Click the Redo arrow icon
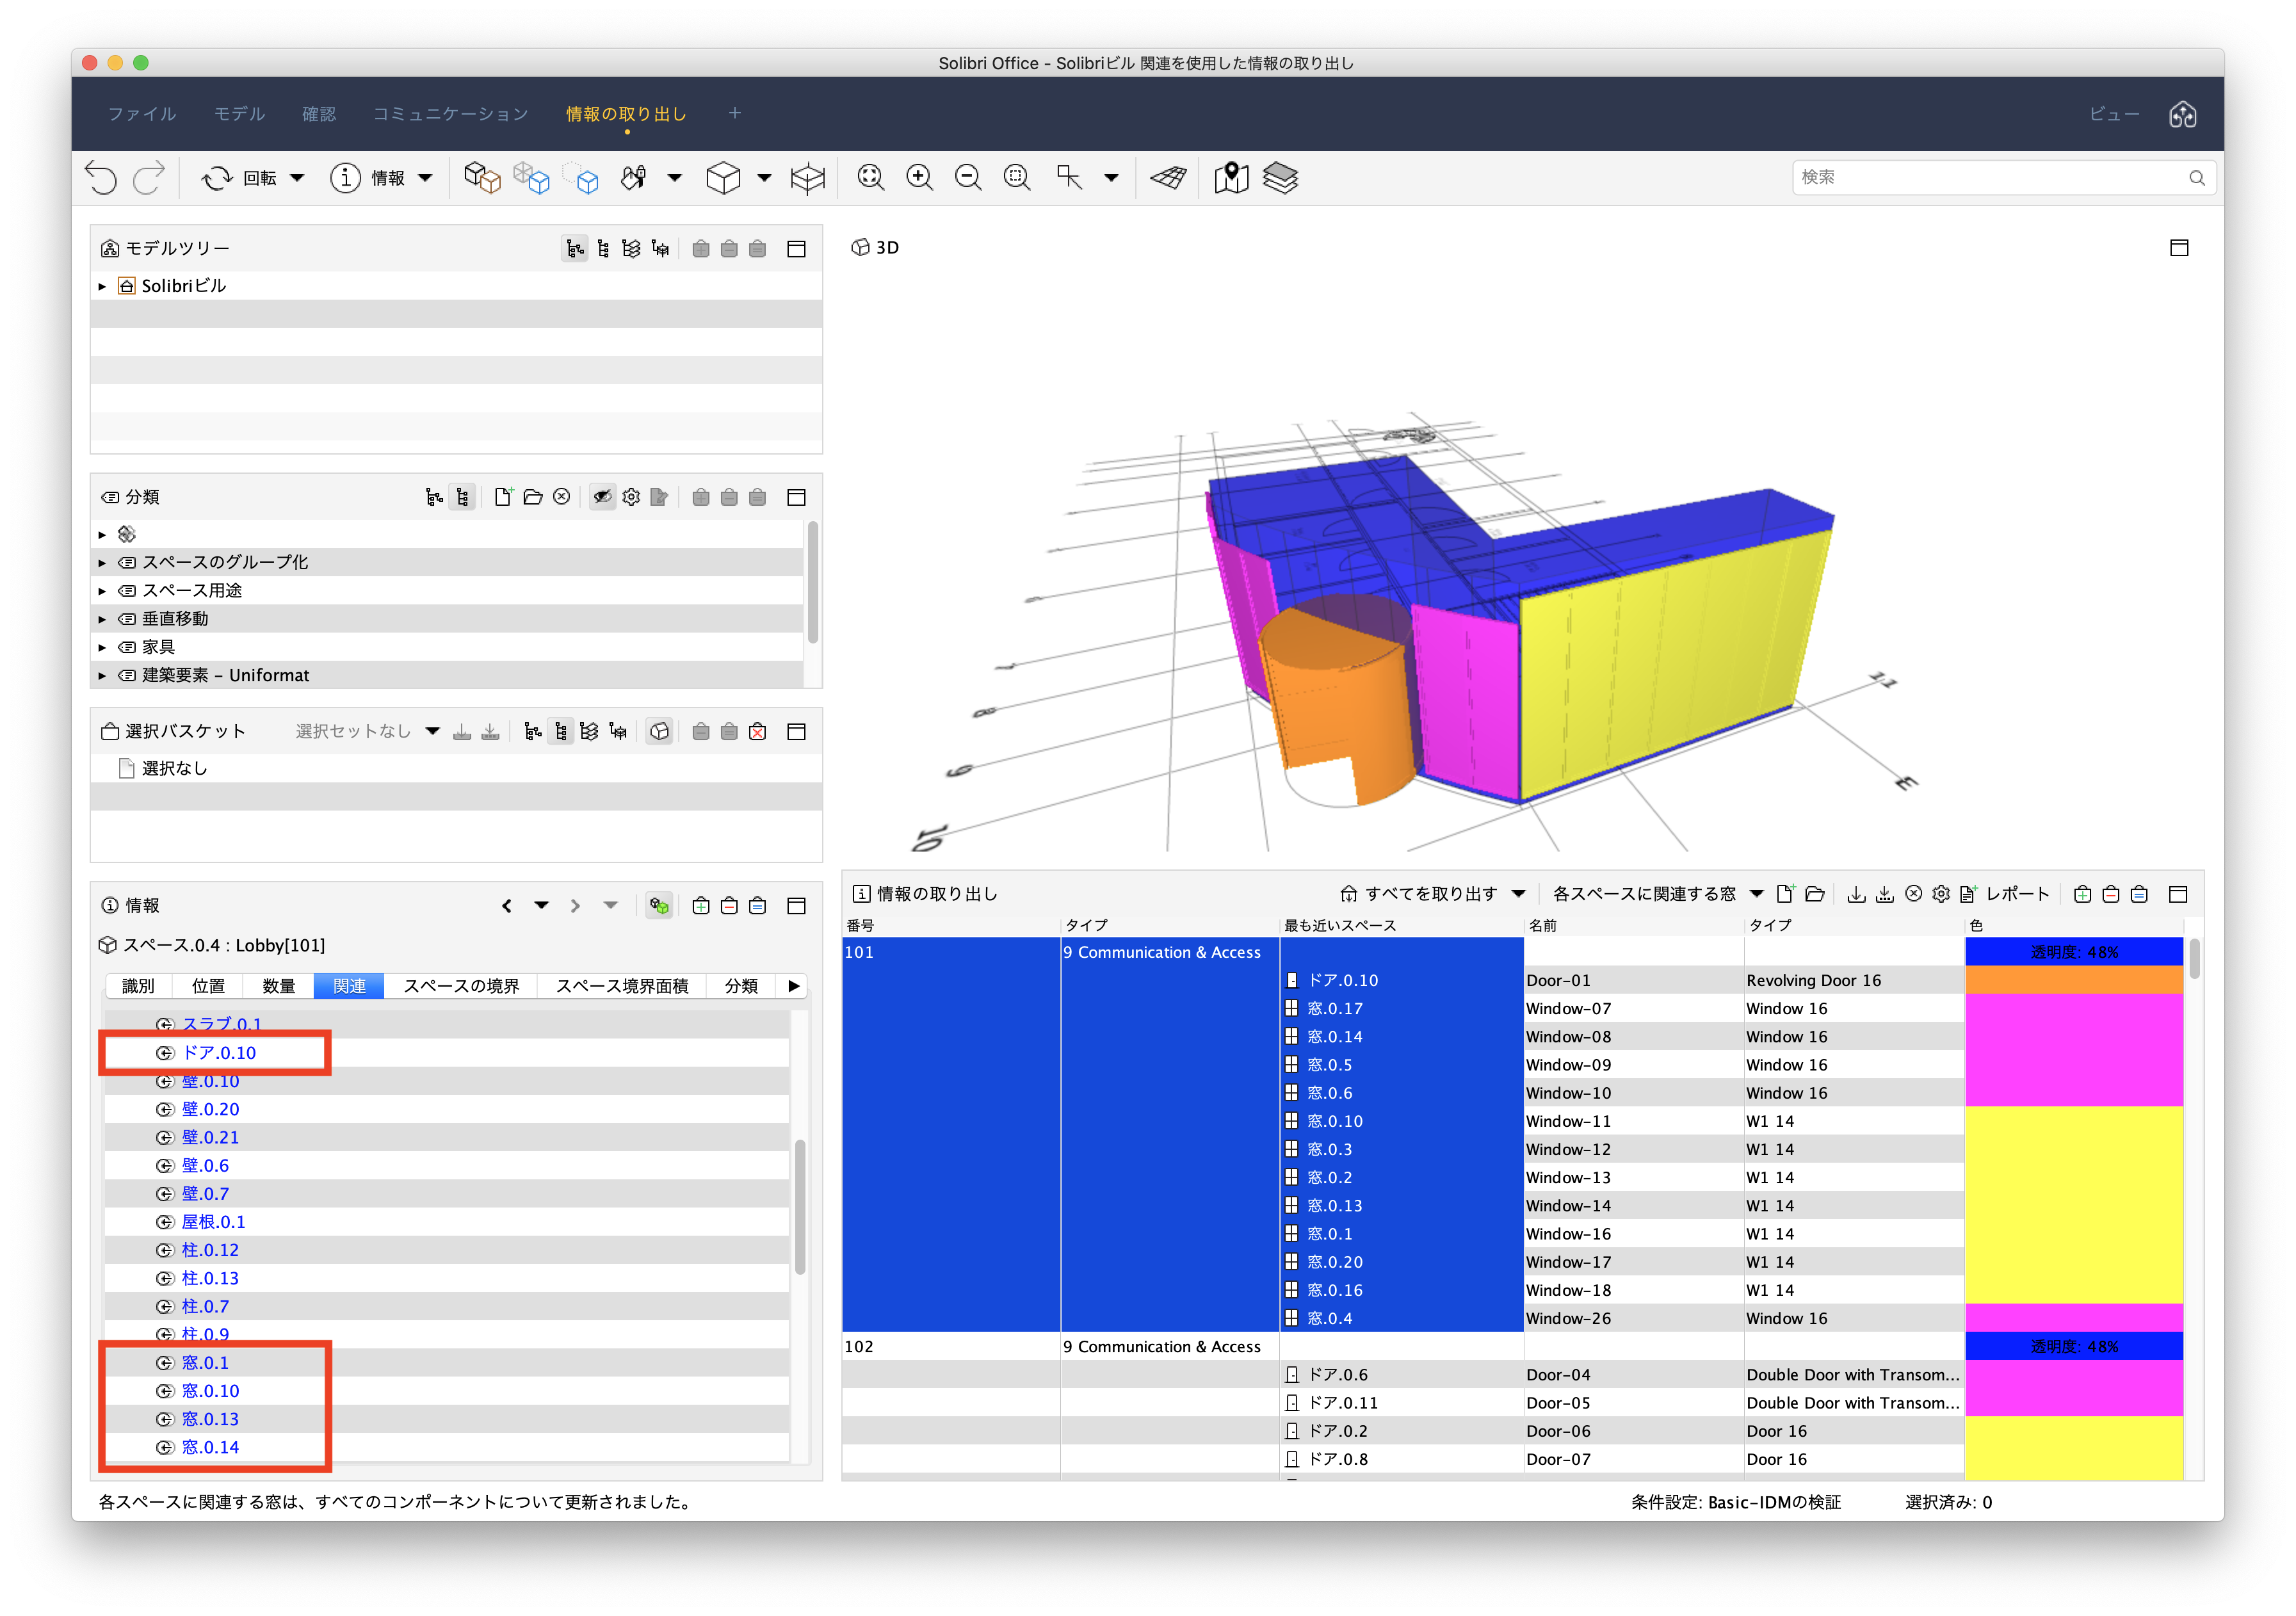The width and height of the screenshot is (2296, 1616). point(149,178)
